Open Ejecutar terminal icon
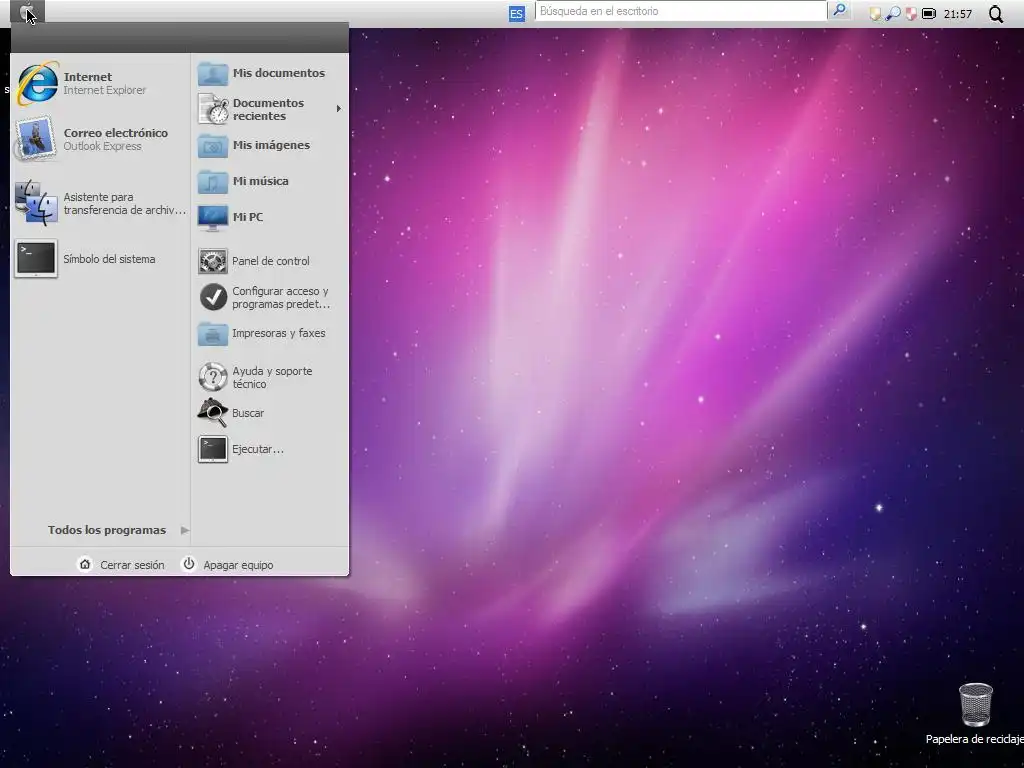This screenshot has width=1024, height=768. [213, 449]
